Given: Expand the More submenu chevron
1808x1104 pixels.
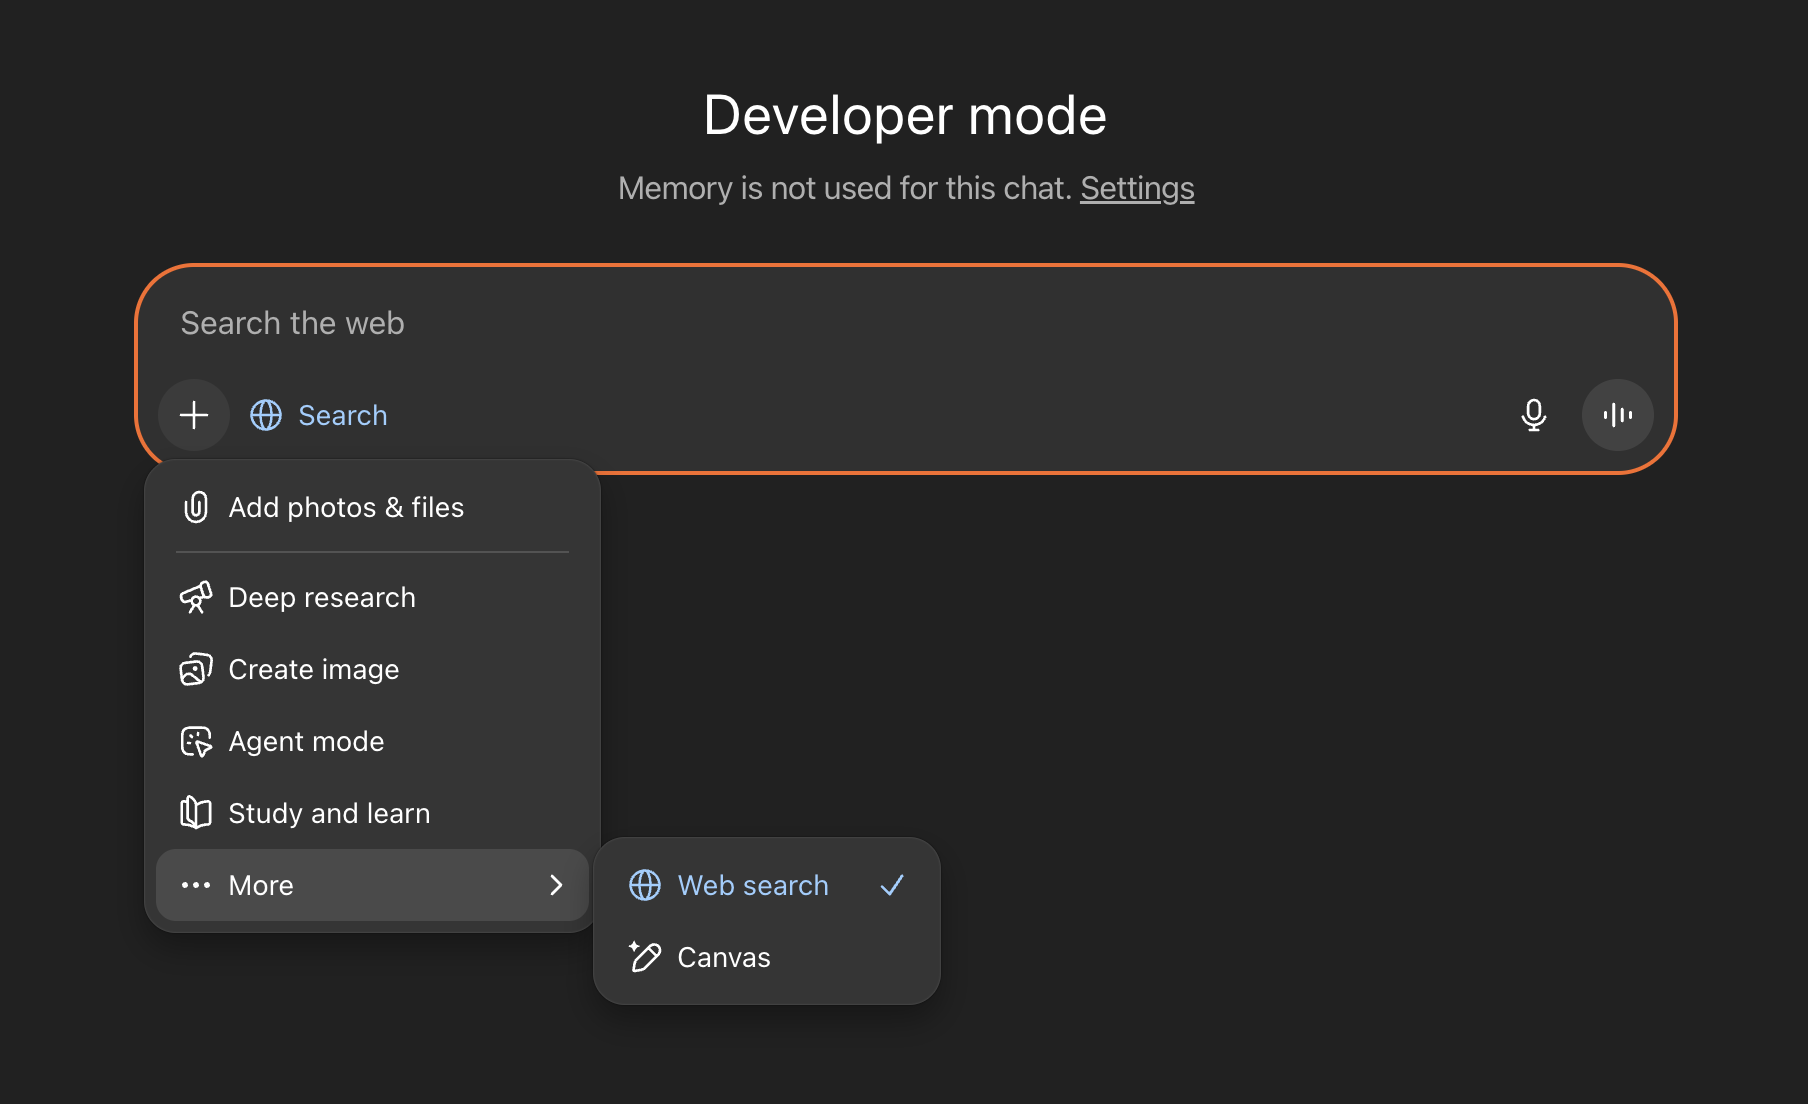Looking at the screenshot, I should tap(556, 885).
